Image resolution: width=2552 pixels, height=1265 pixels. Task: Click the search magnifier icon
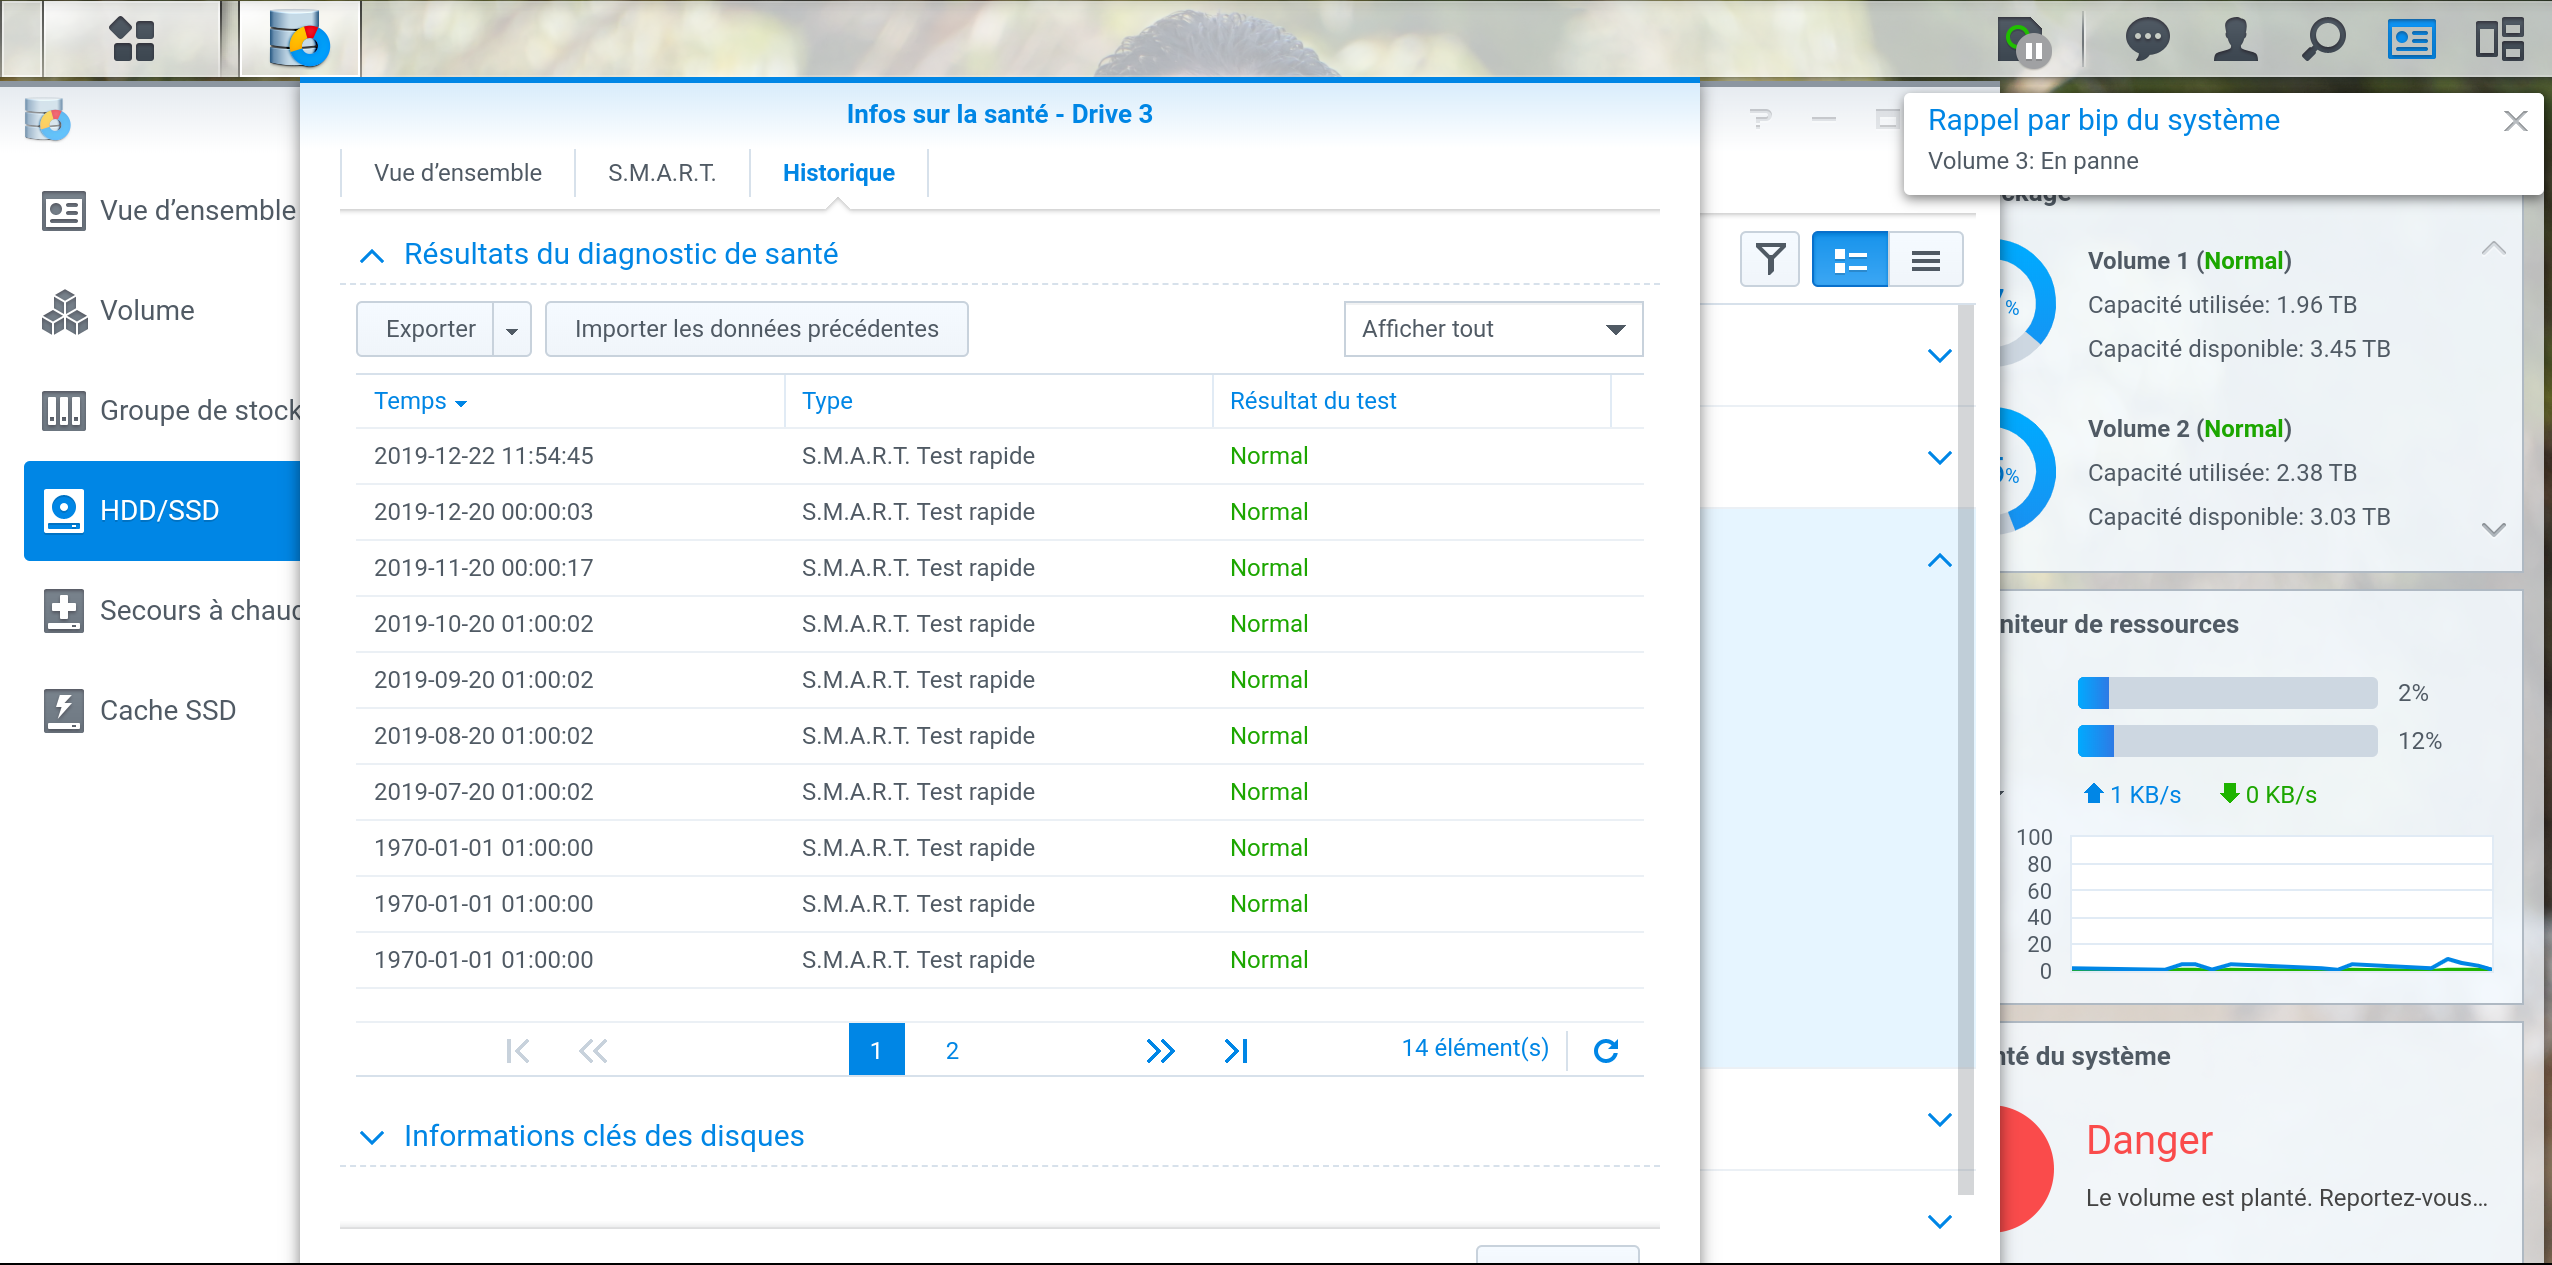tap(2323, 40)
